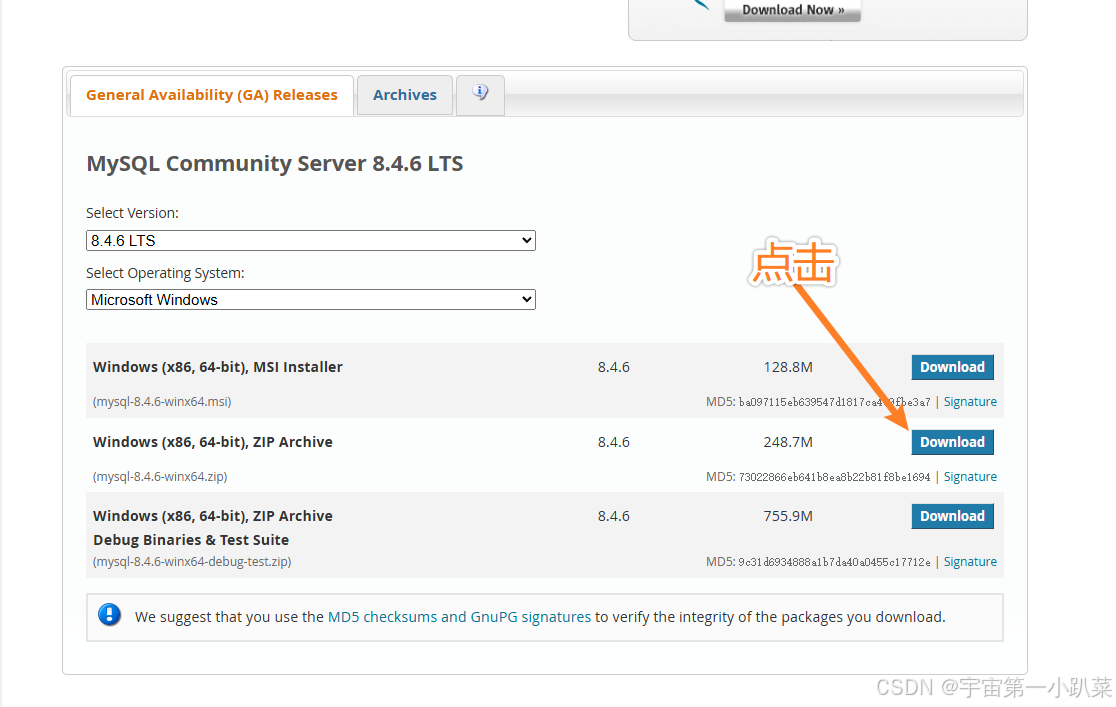Click filename (mysql-8.4.6-winx64.zip)
Viewport: 1116px width, 707px height.
point(160,477)
